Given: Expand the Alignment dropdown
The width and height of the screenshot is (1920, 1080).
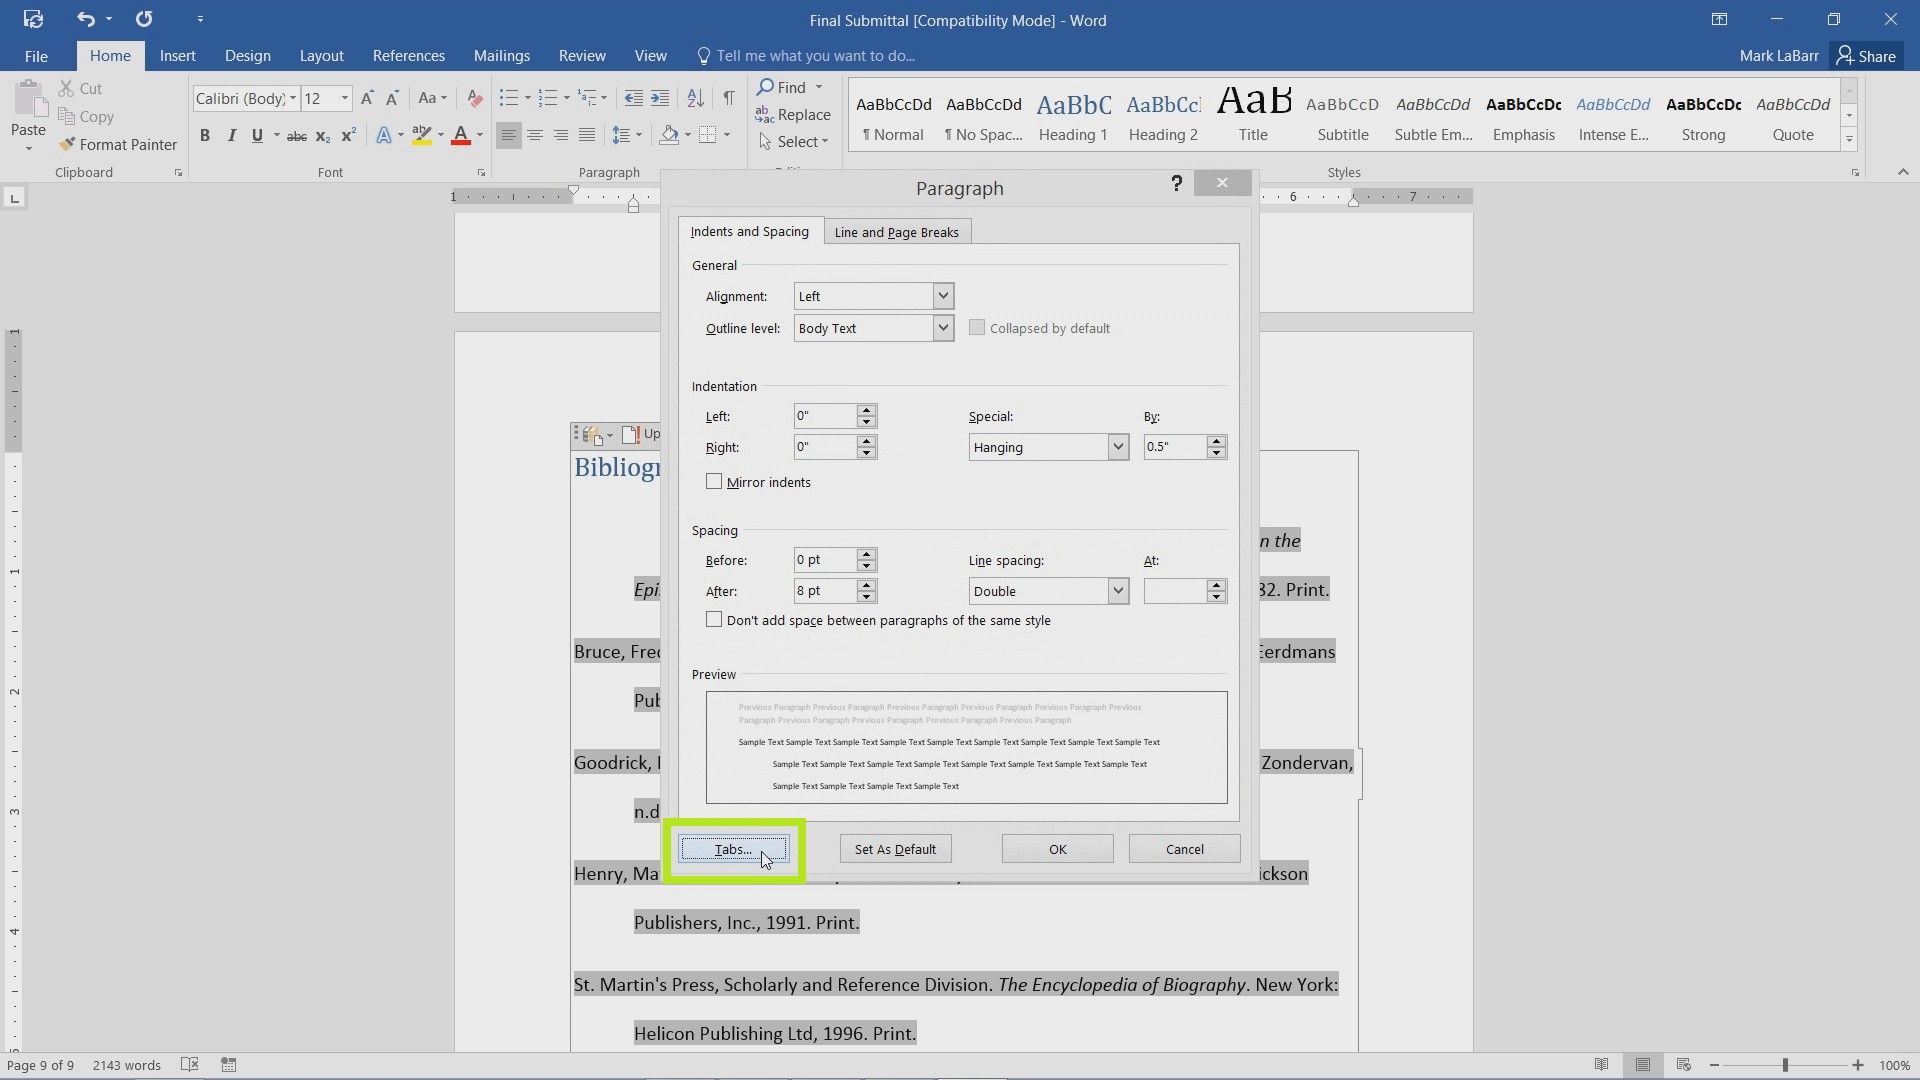Looking at the screenshot, I should (943, 295).
